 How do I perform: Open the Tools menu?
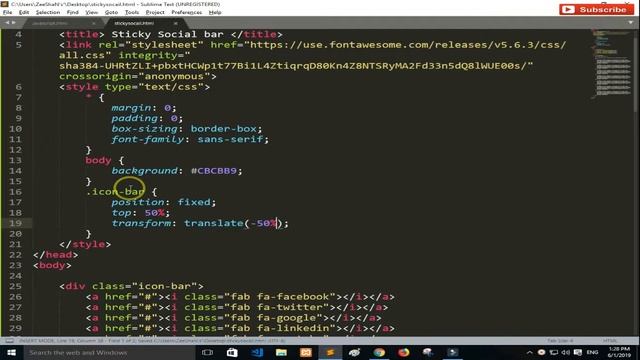tap(132, 12)
